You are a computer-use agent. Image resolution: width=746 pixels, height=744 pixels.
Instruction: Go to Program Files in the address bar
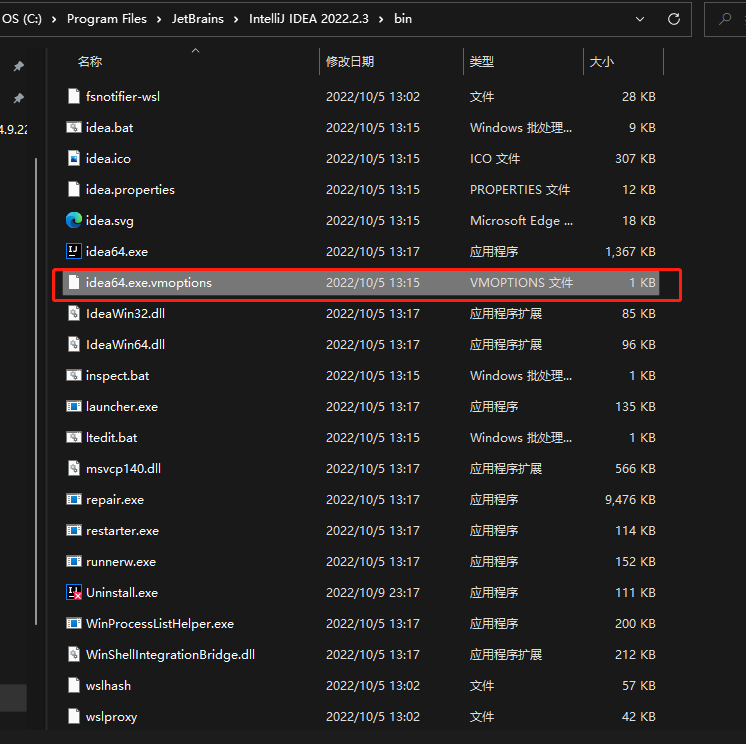[x=107, y=19]
